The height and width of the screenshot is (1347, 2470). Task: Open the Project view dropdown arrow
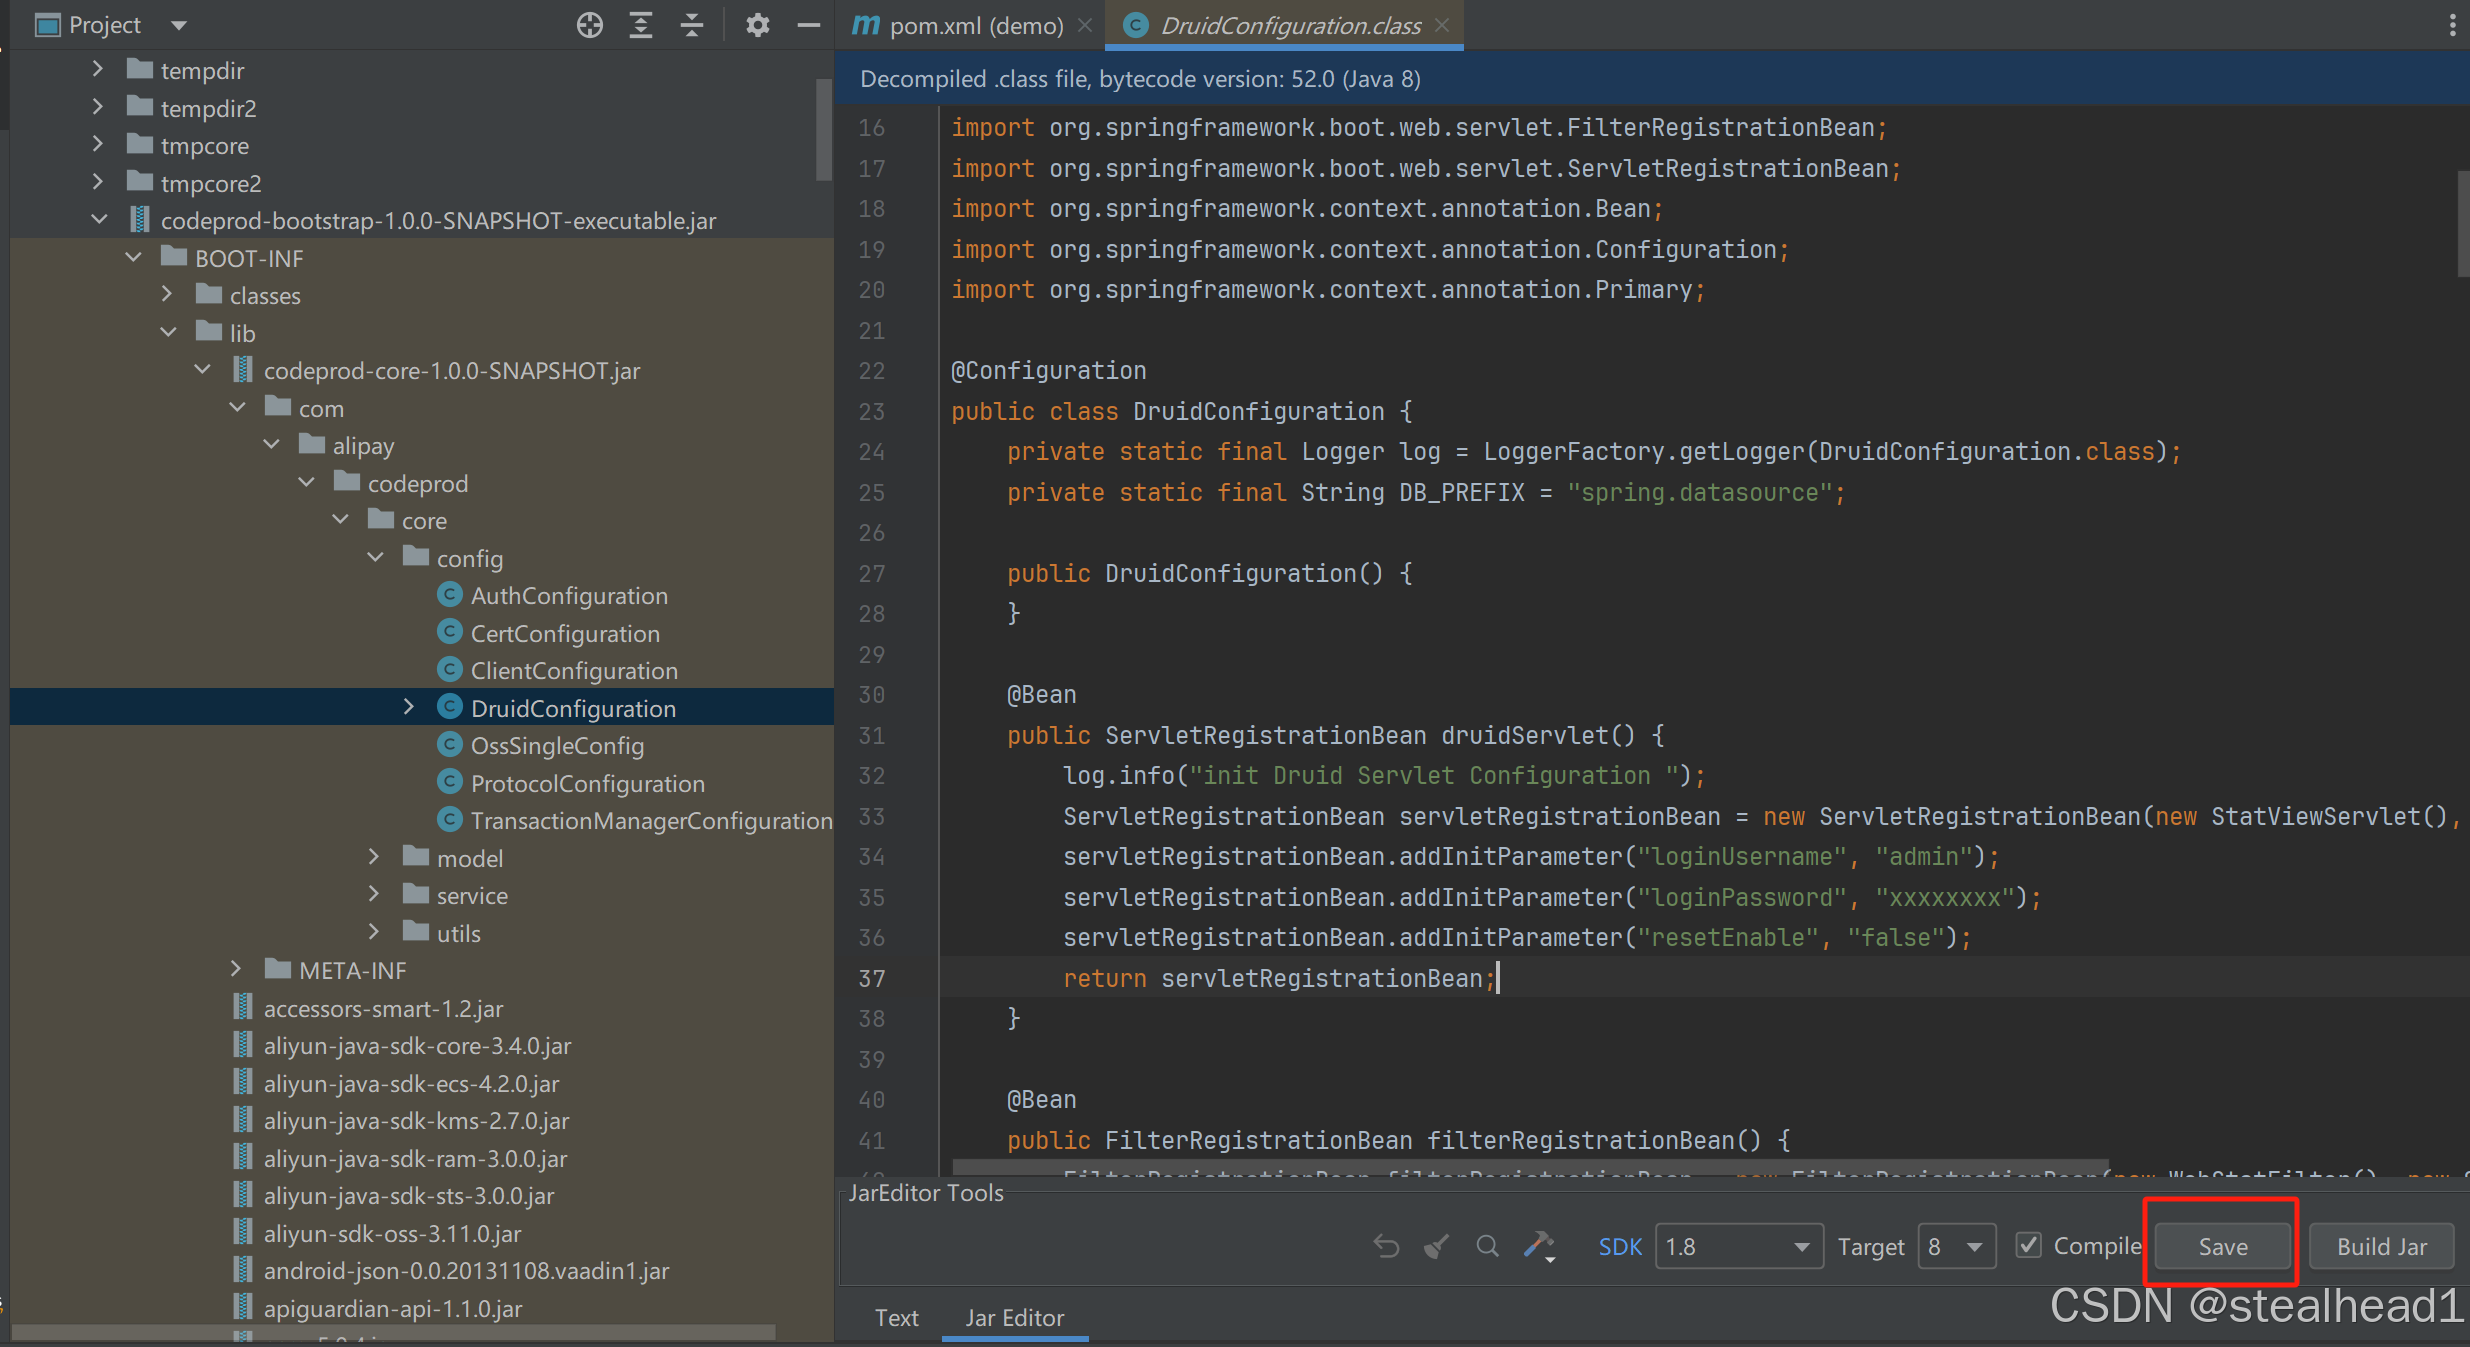pyautogui.click(x=178, y=25)
